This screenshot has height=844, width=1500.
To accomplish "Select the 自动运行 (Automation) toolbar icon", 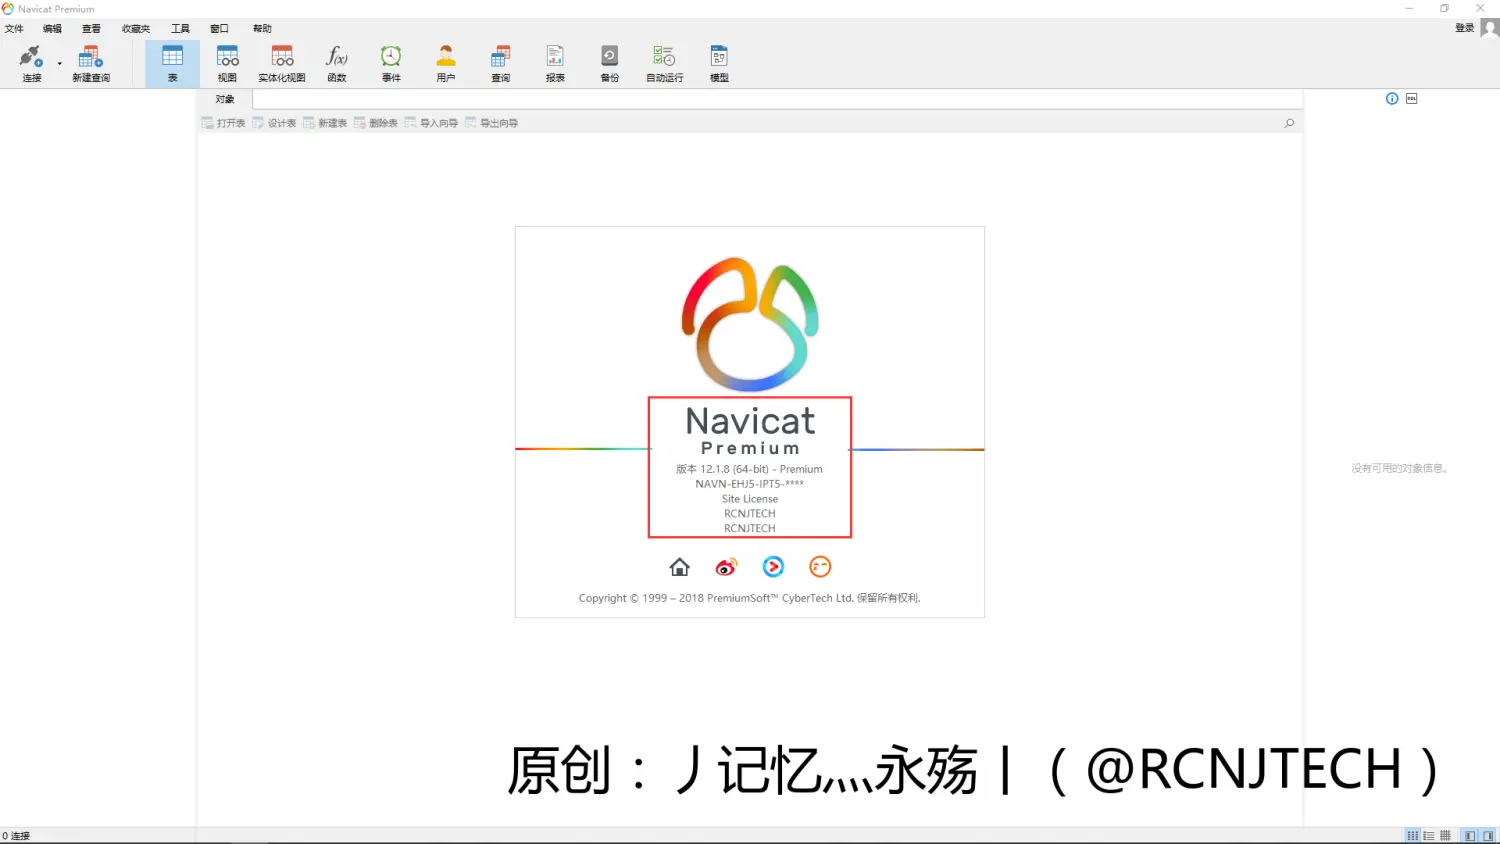I will coord(664,63).
